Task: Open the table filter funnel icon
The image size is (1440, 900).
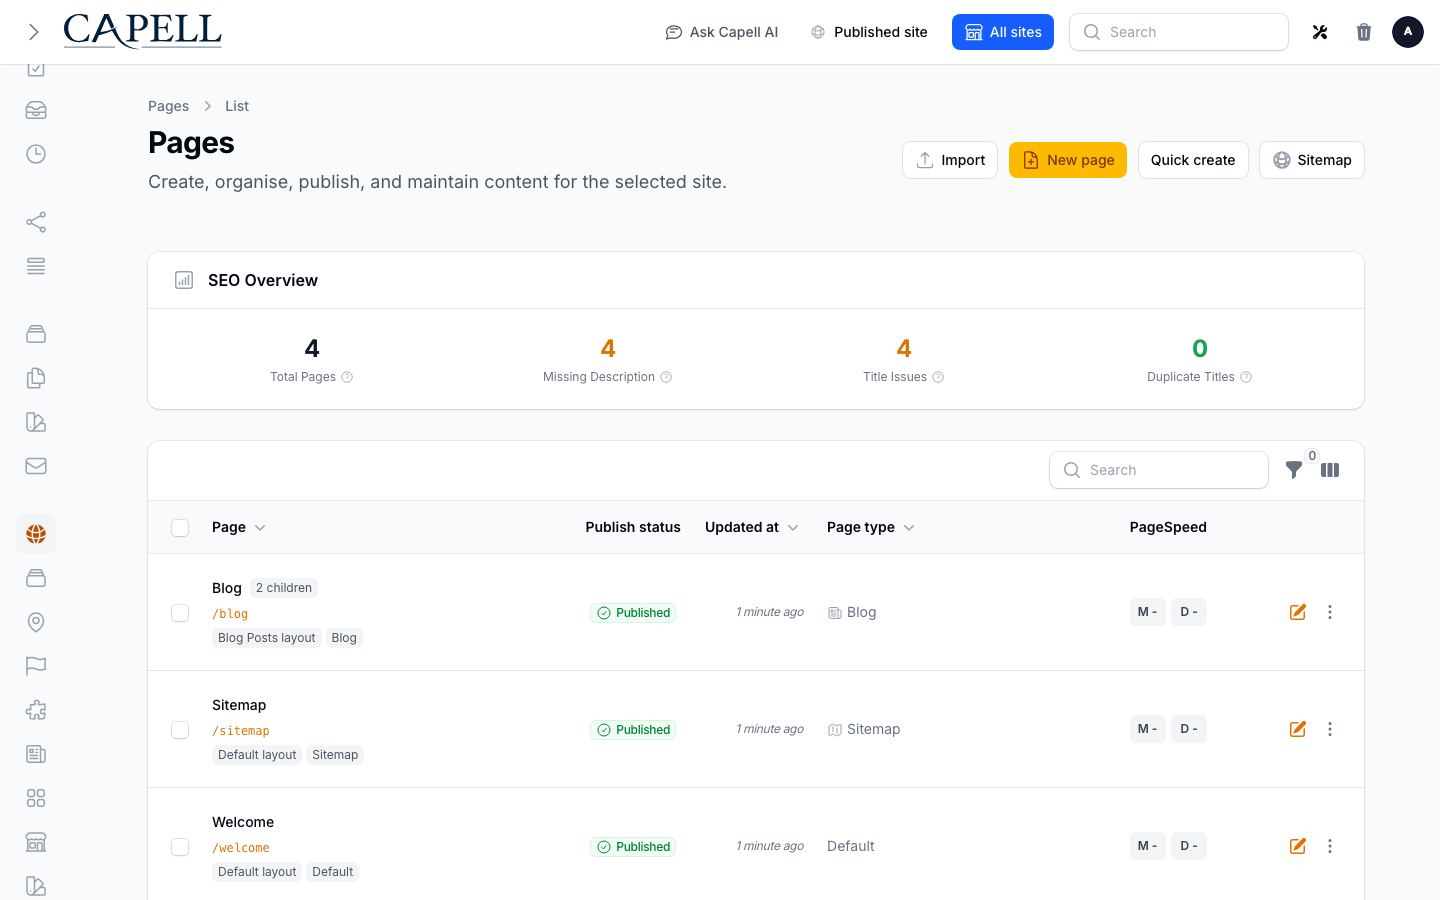Action: 1294,470
